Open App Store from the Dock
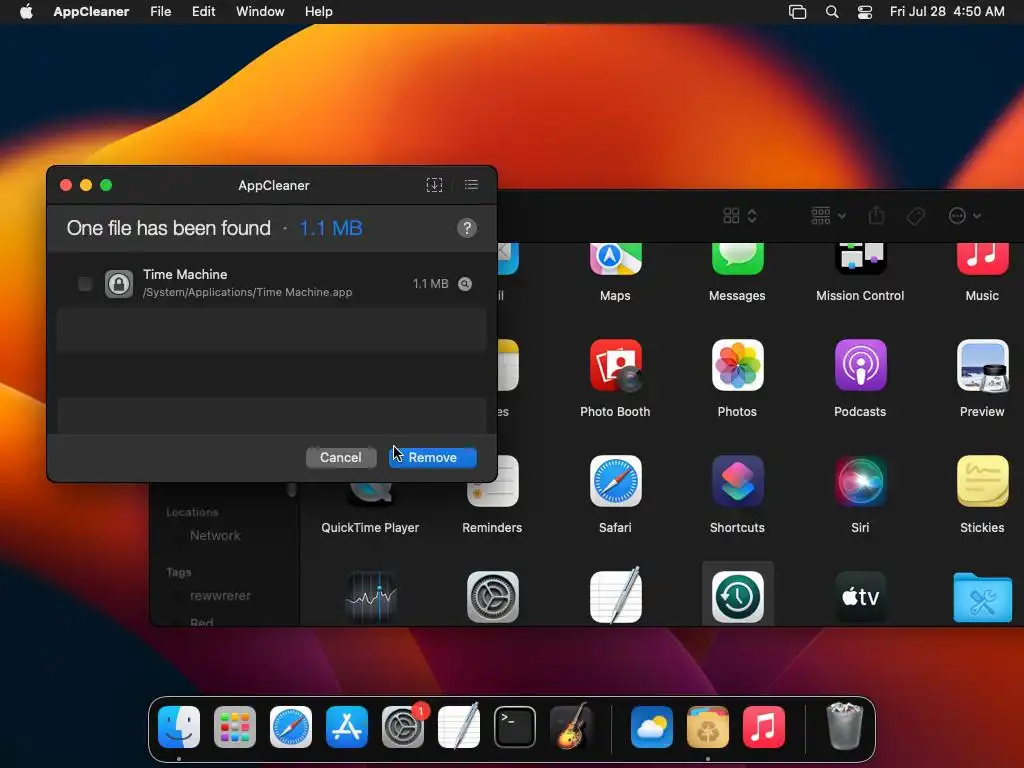Image resolution: width=1024 pixels, height=768 pixels. click(347, 726)
